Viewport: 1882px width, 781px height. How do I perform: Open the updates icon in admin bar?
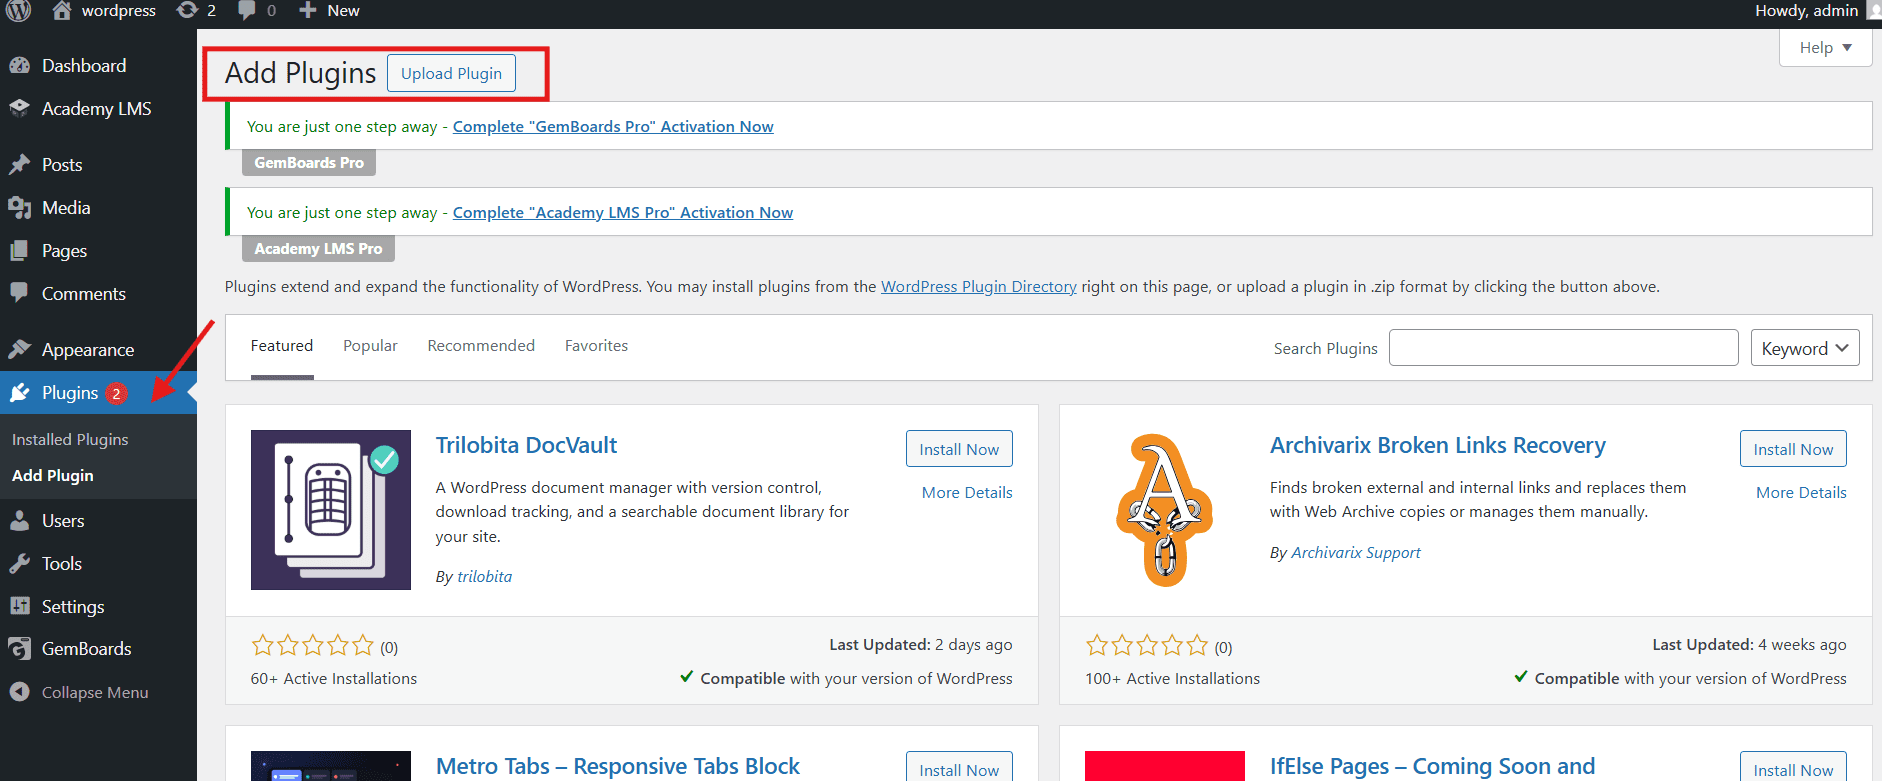(196, 11)
